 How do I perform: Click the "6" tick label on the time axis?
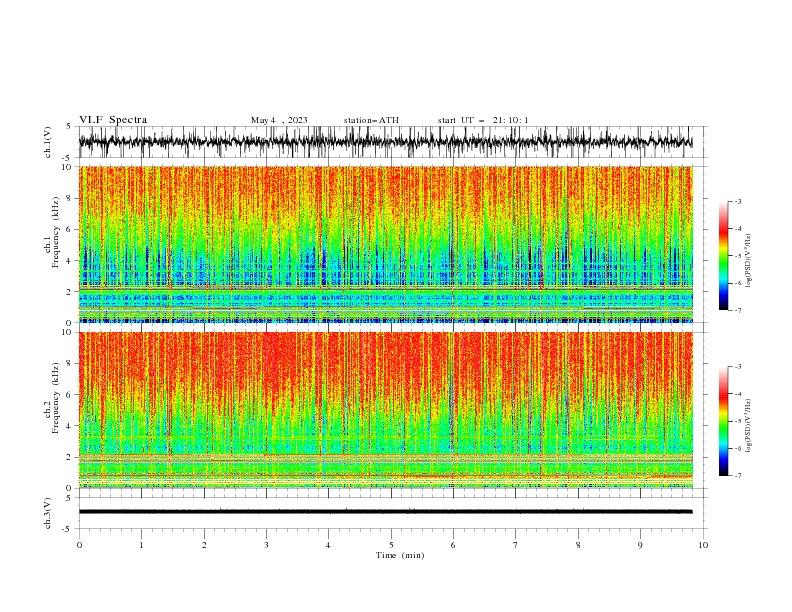[453, 545]
